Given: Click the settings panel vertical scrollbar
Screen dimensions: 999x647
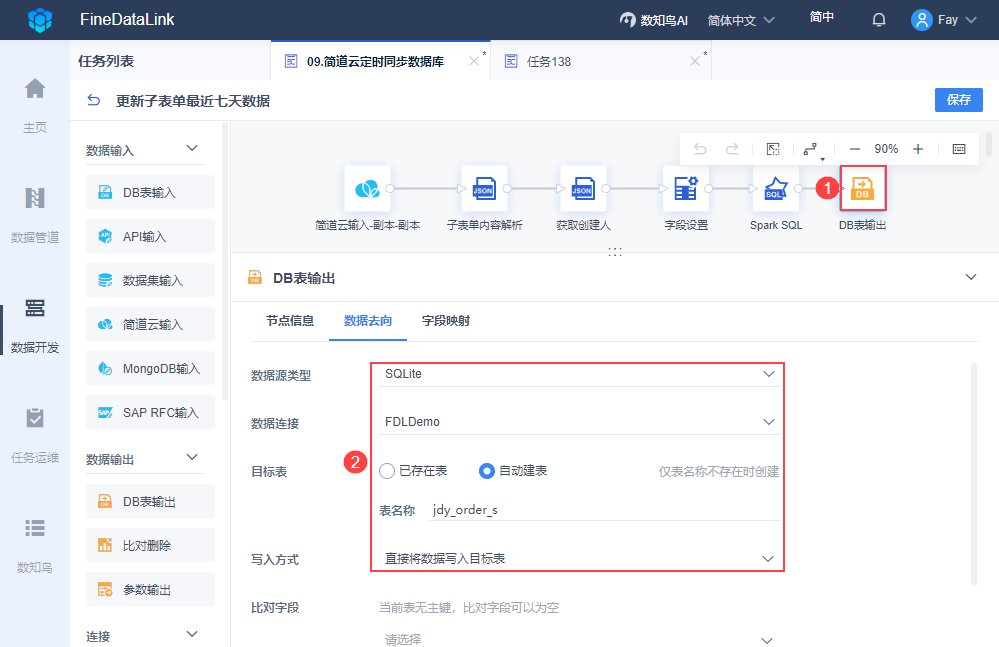Looking at the screenshot, I should click(x=974, y=474).
